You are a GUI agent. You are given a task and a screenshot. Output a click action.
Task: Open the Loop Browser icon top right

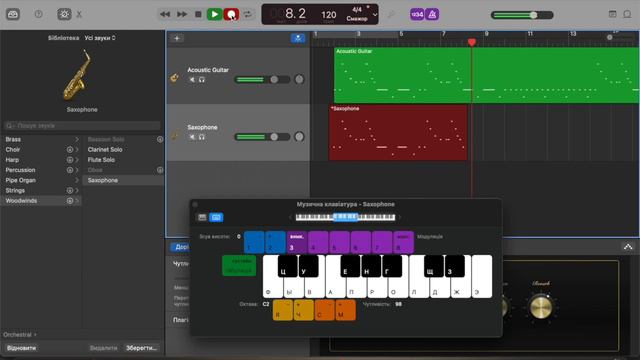point(627,14)
